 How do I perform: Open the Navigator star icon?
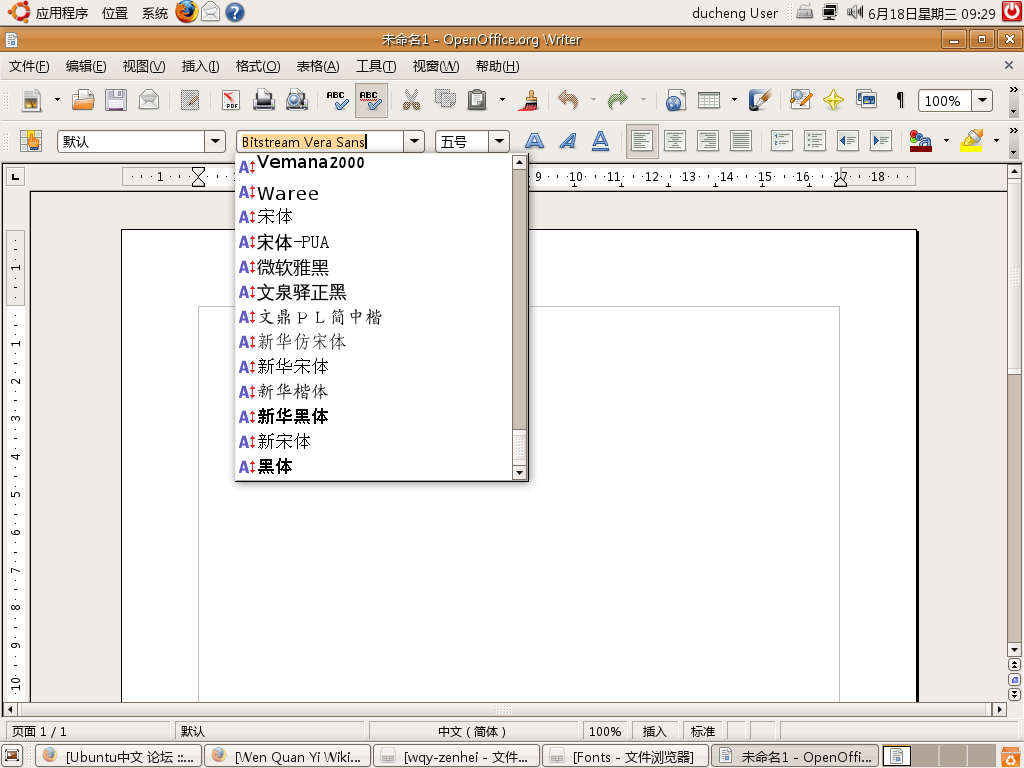[833, 101]
